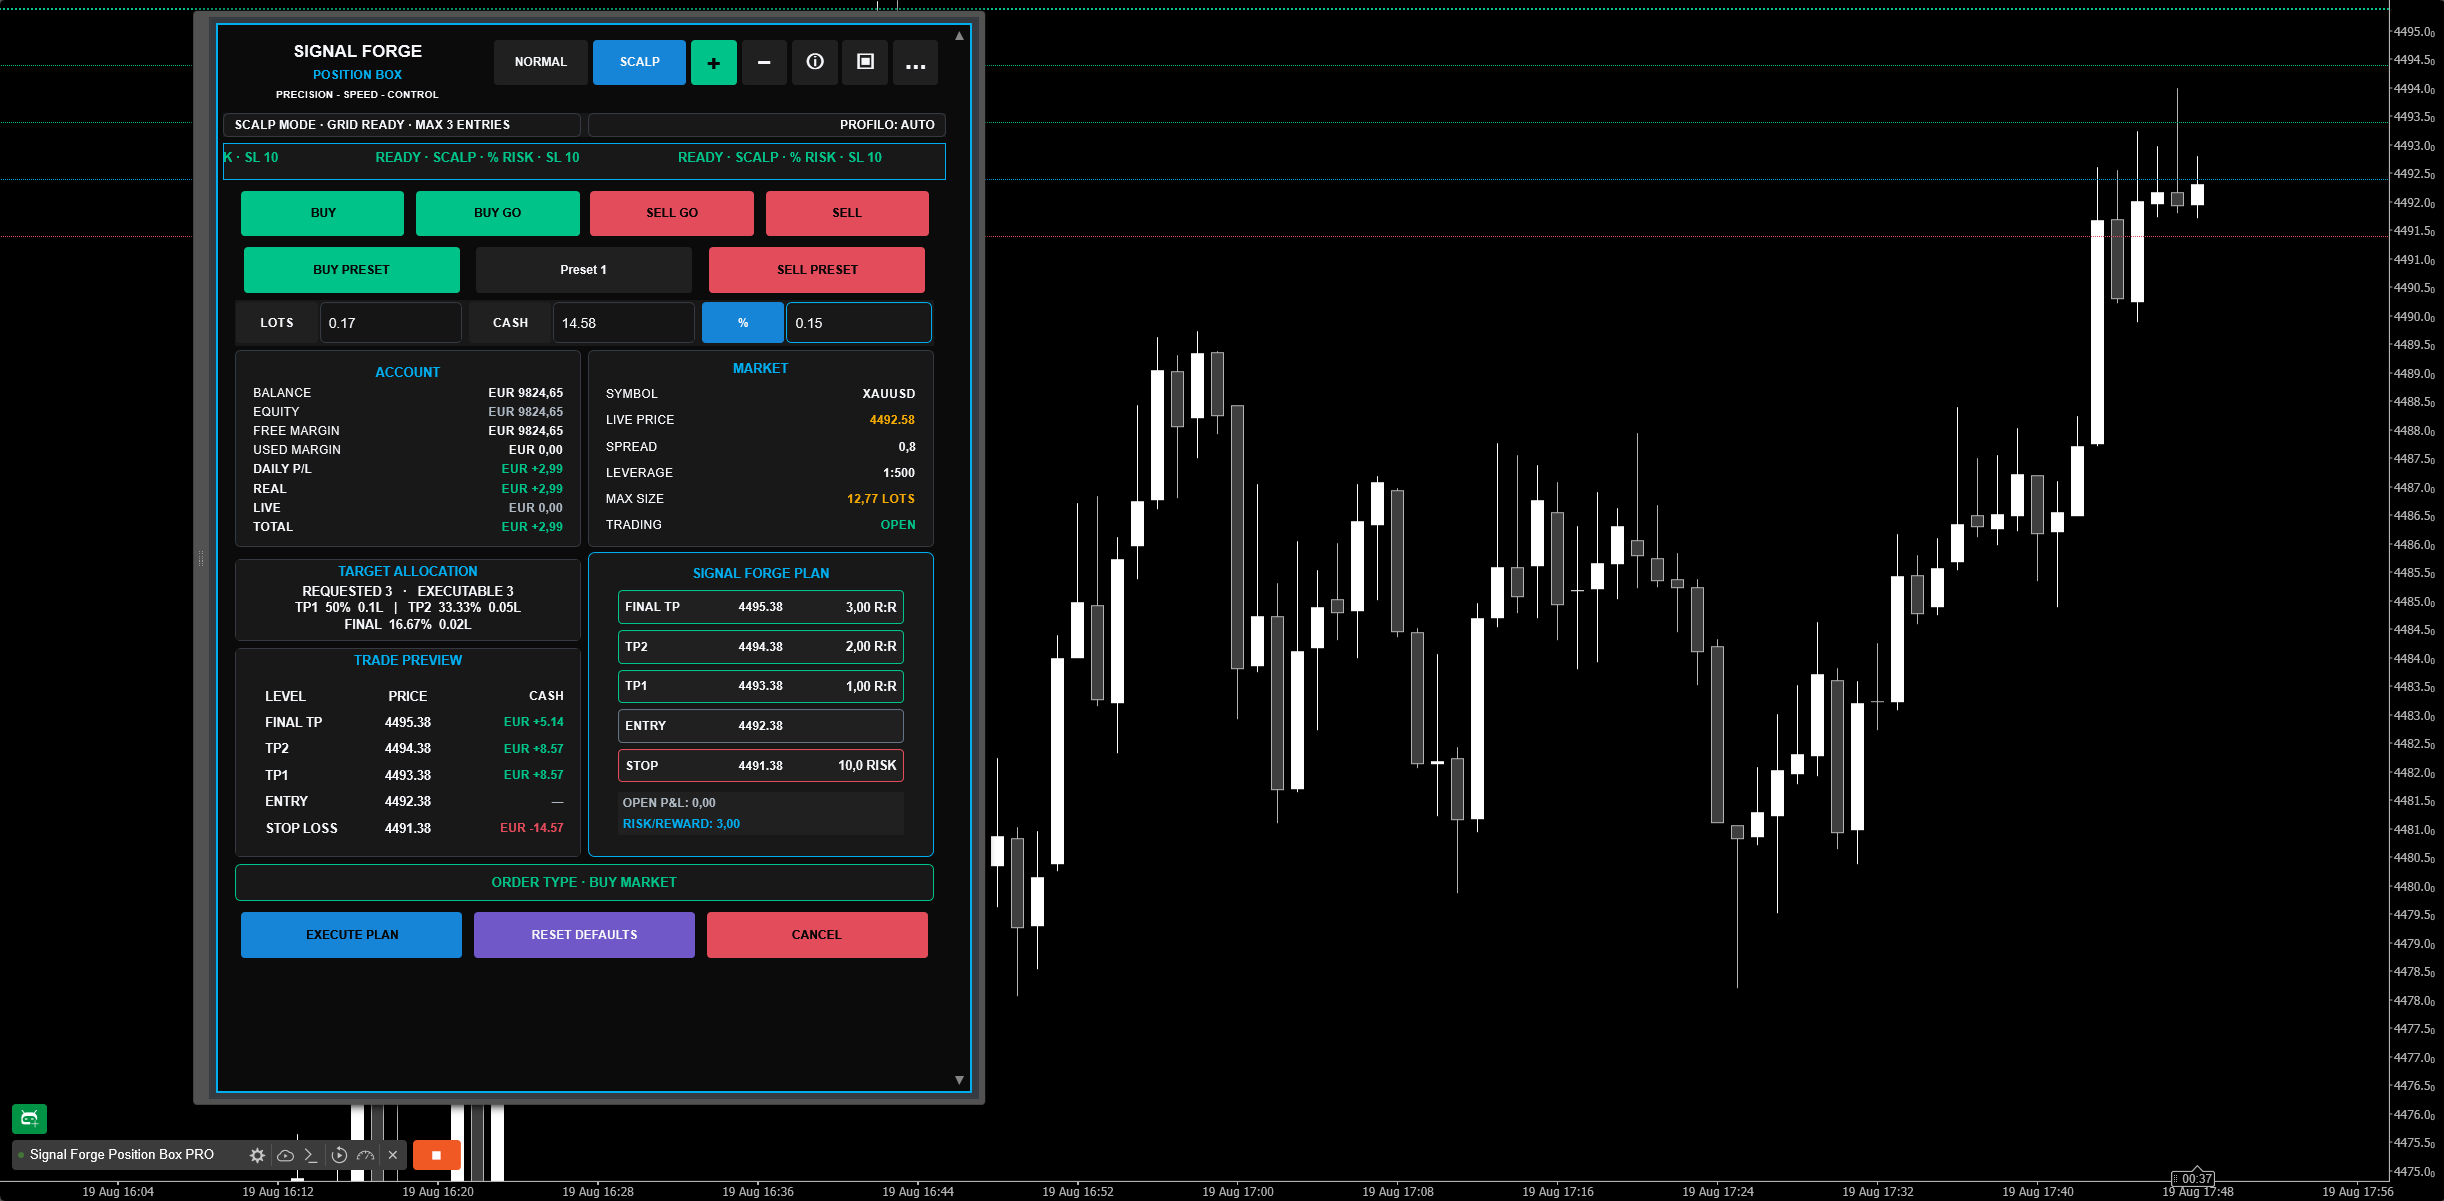Click the red SELL button

point(847,213)
